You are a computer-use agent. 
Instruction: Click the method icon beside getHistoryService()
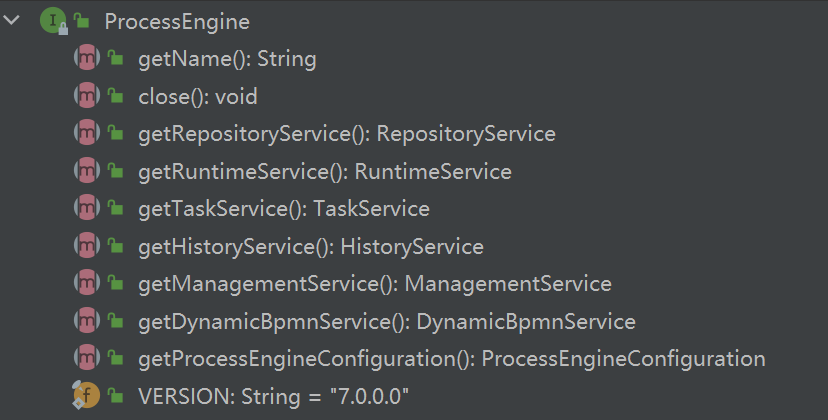pyautogui.click(x=87, y=246)
